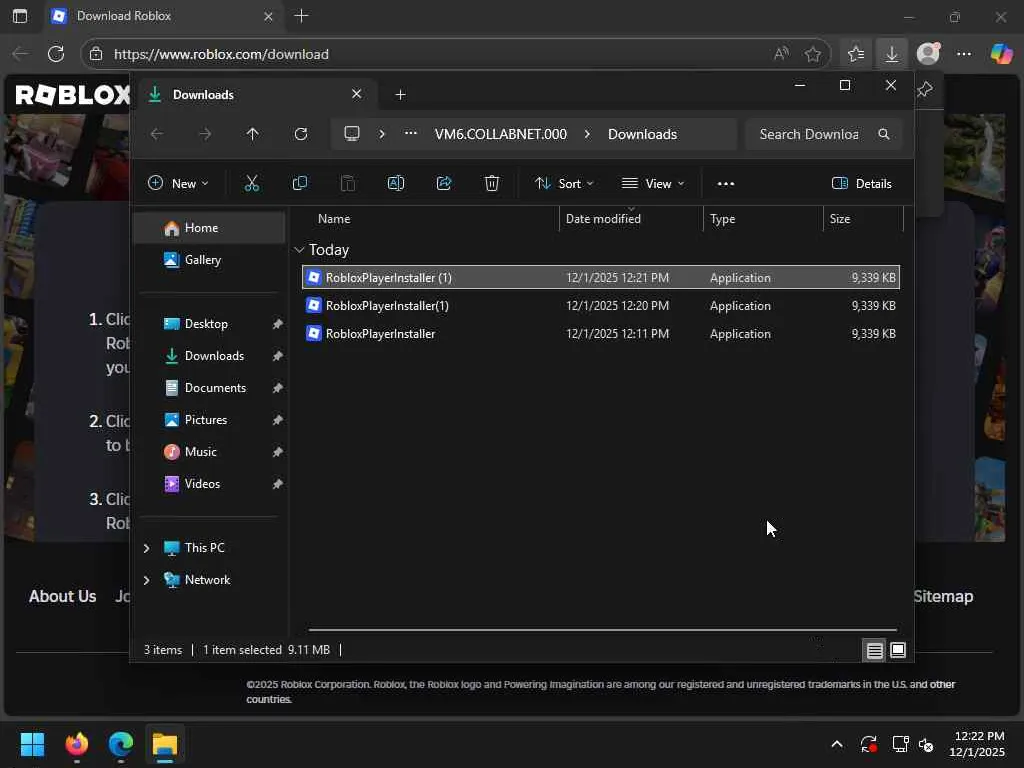Image resolution: width=1024 pixels, height=768 pixels.
Task: Go up one folder level
Action: (252, 134)
